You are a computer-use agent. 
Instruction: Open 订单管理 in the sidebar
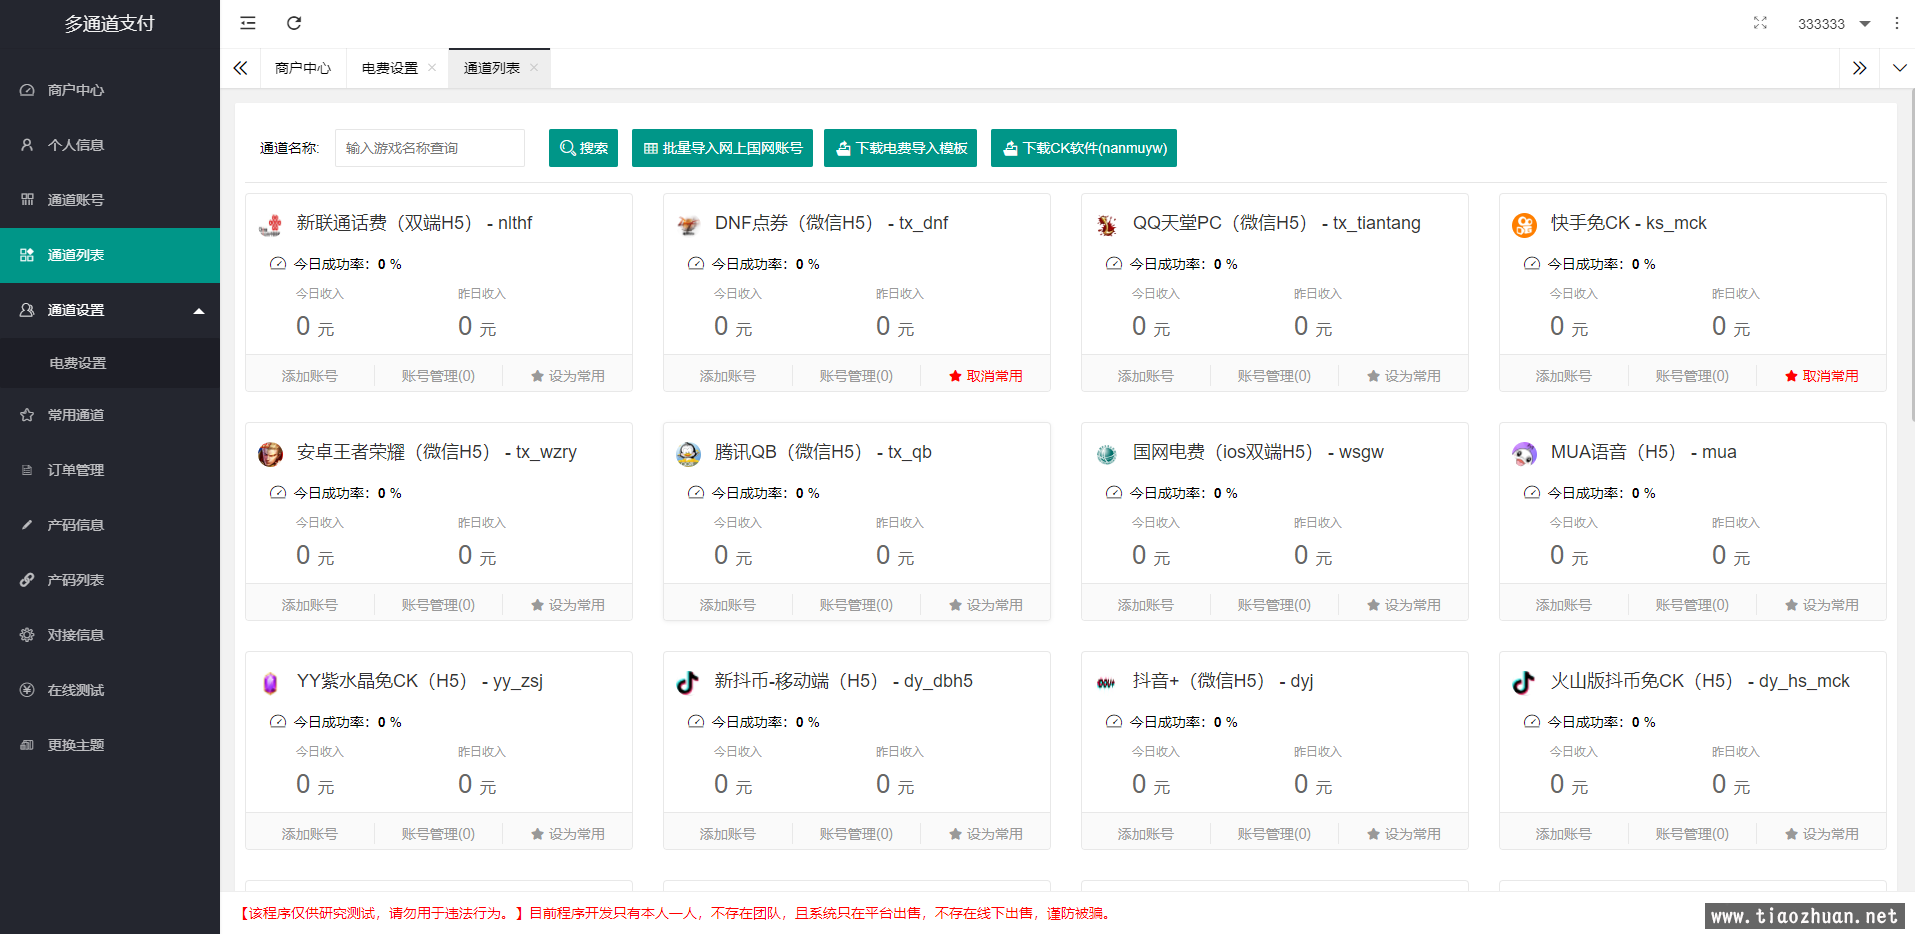pos(76,470)
